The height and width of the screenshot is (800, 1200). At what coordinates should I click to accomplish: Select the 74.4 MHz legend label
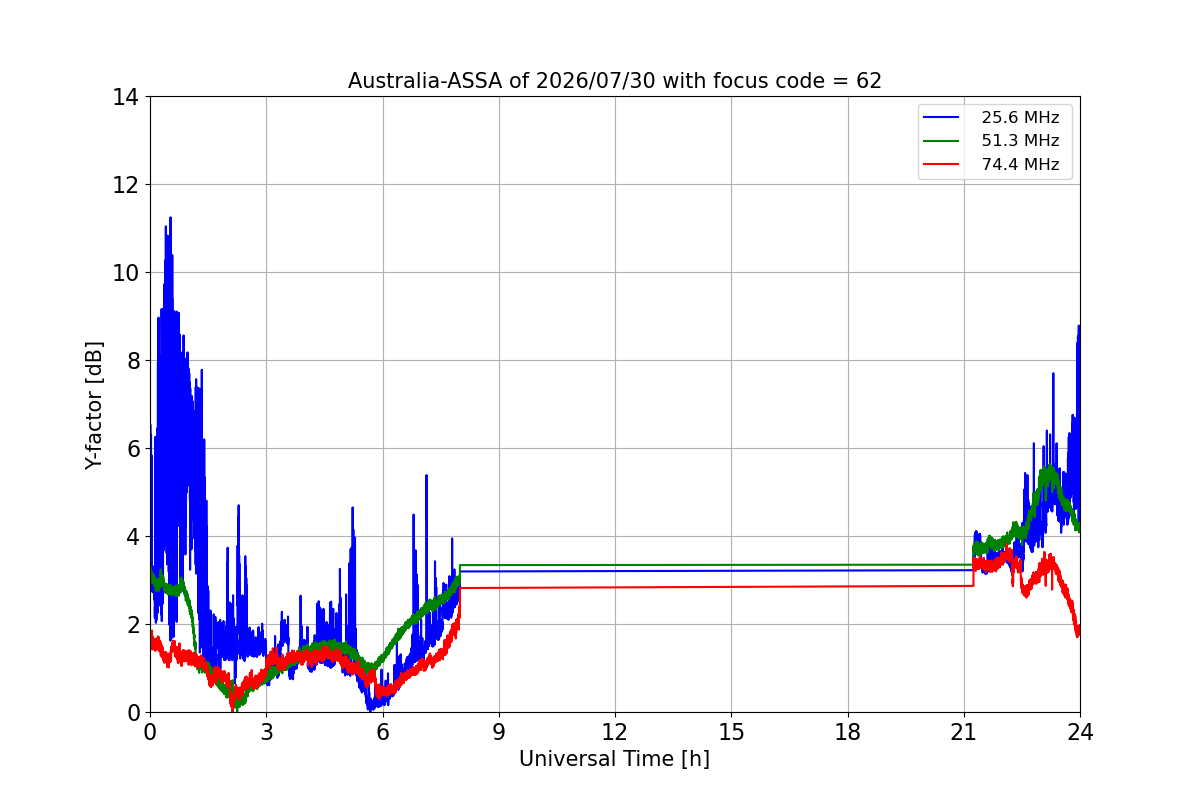coord(1020,164)
